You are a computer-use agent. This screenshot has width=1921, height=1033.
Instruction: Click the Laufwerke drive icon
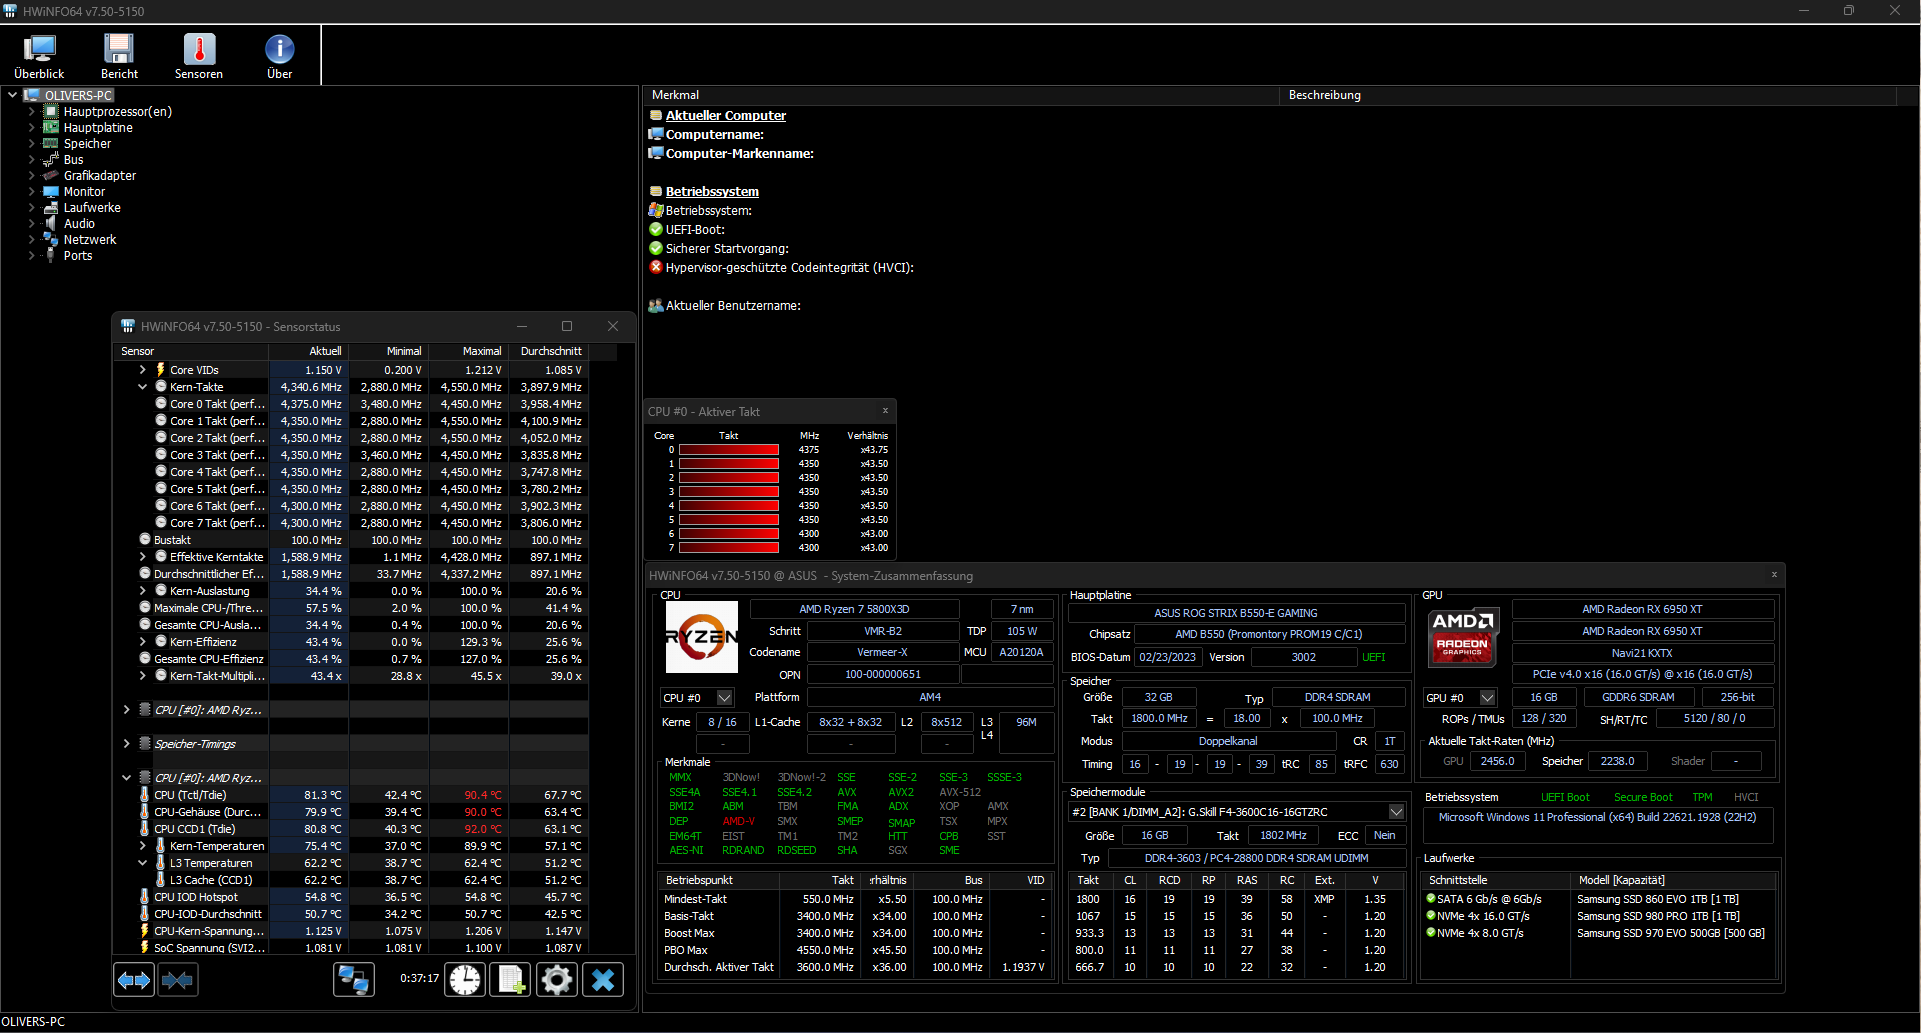pos(51,208)
